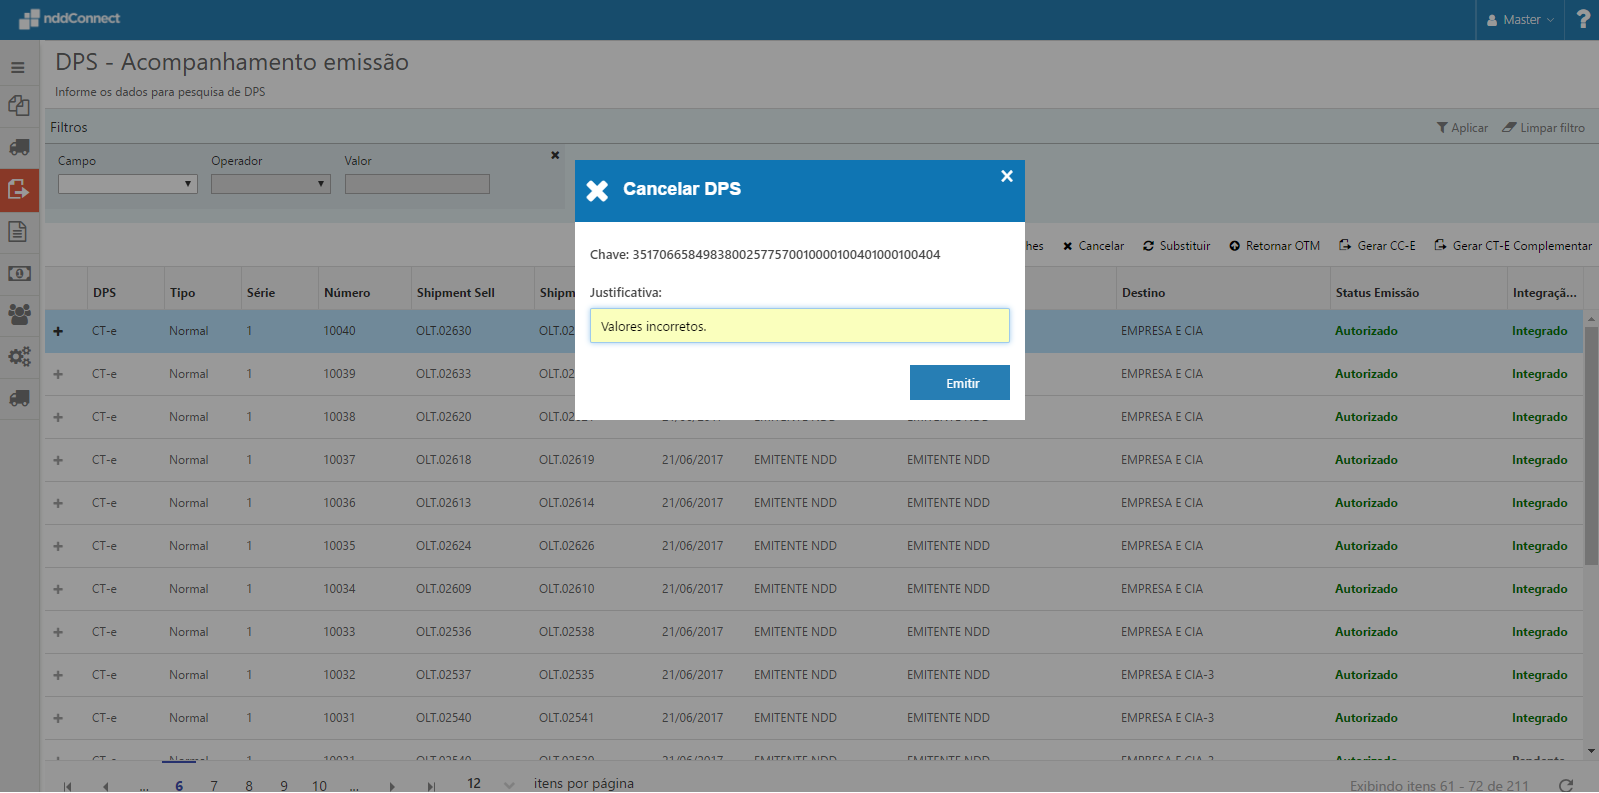
Task: Close the Cancelar DPS dialog
Action: tap(1007, 176)
